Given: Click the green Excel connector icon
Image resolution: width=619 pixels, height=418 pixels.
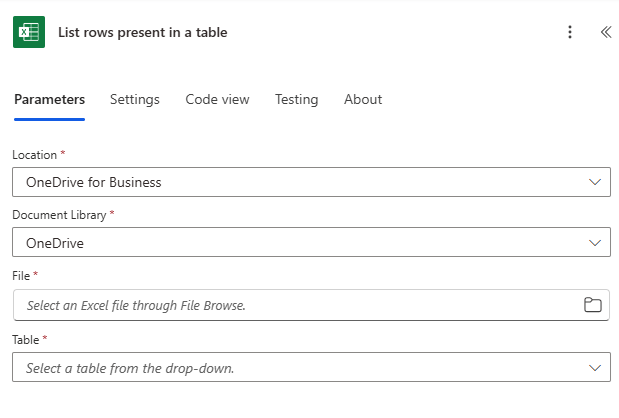Looking at the screenshot, I should coord(29,32).
